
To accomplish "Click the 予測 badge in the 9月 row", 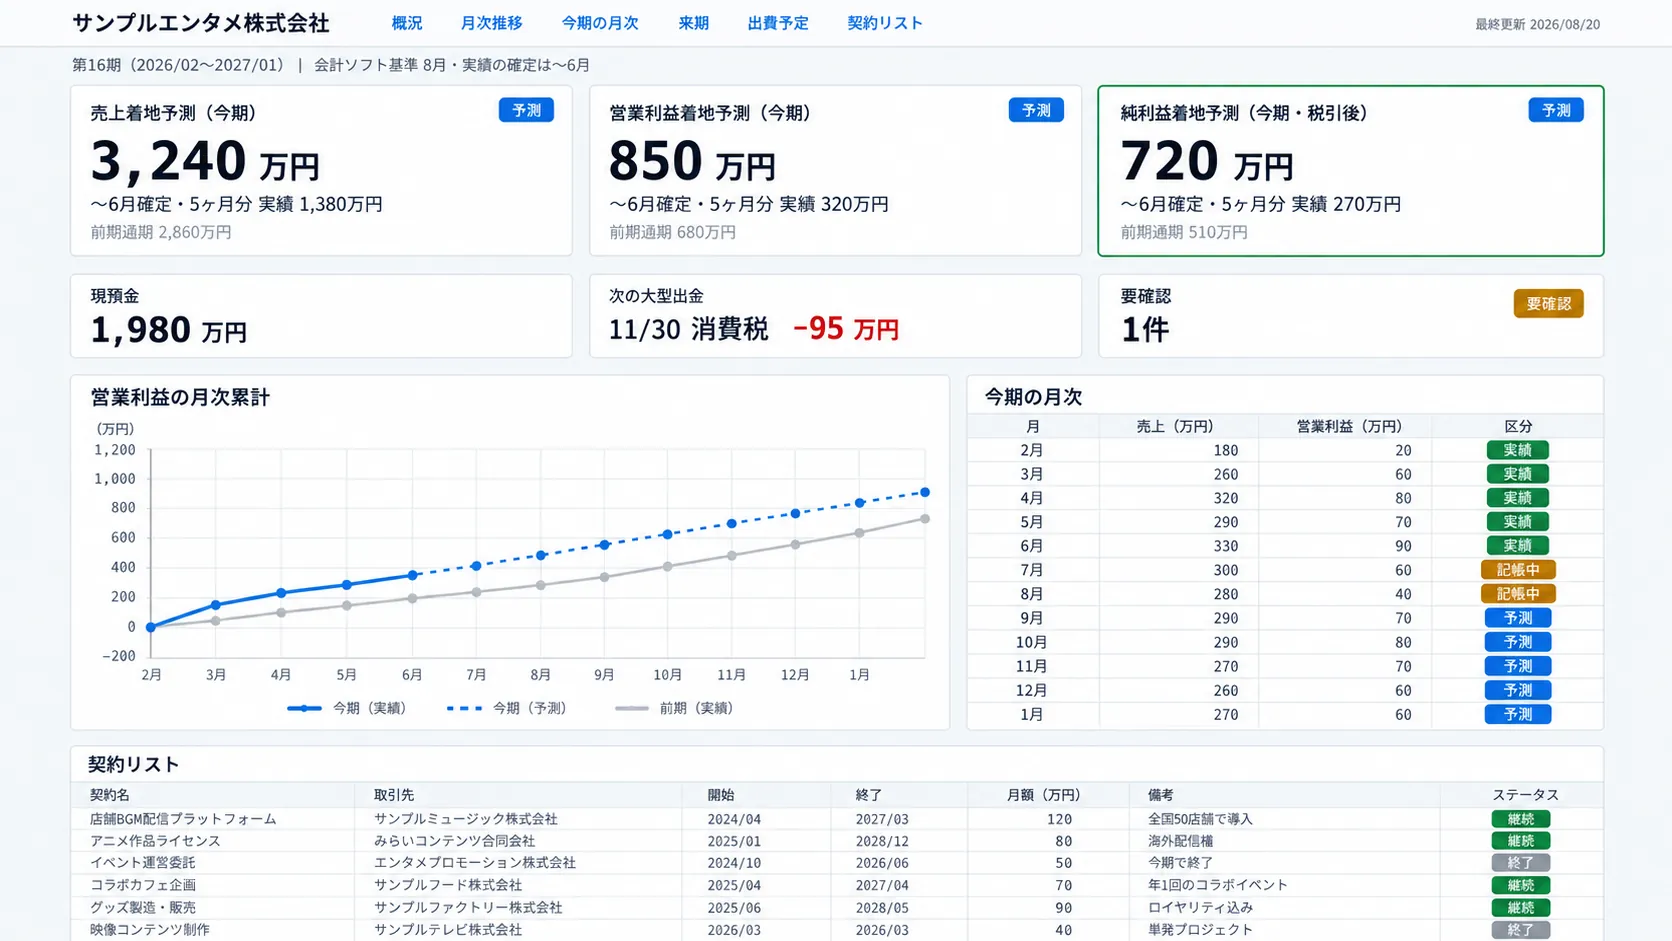I will [1518, 618].
